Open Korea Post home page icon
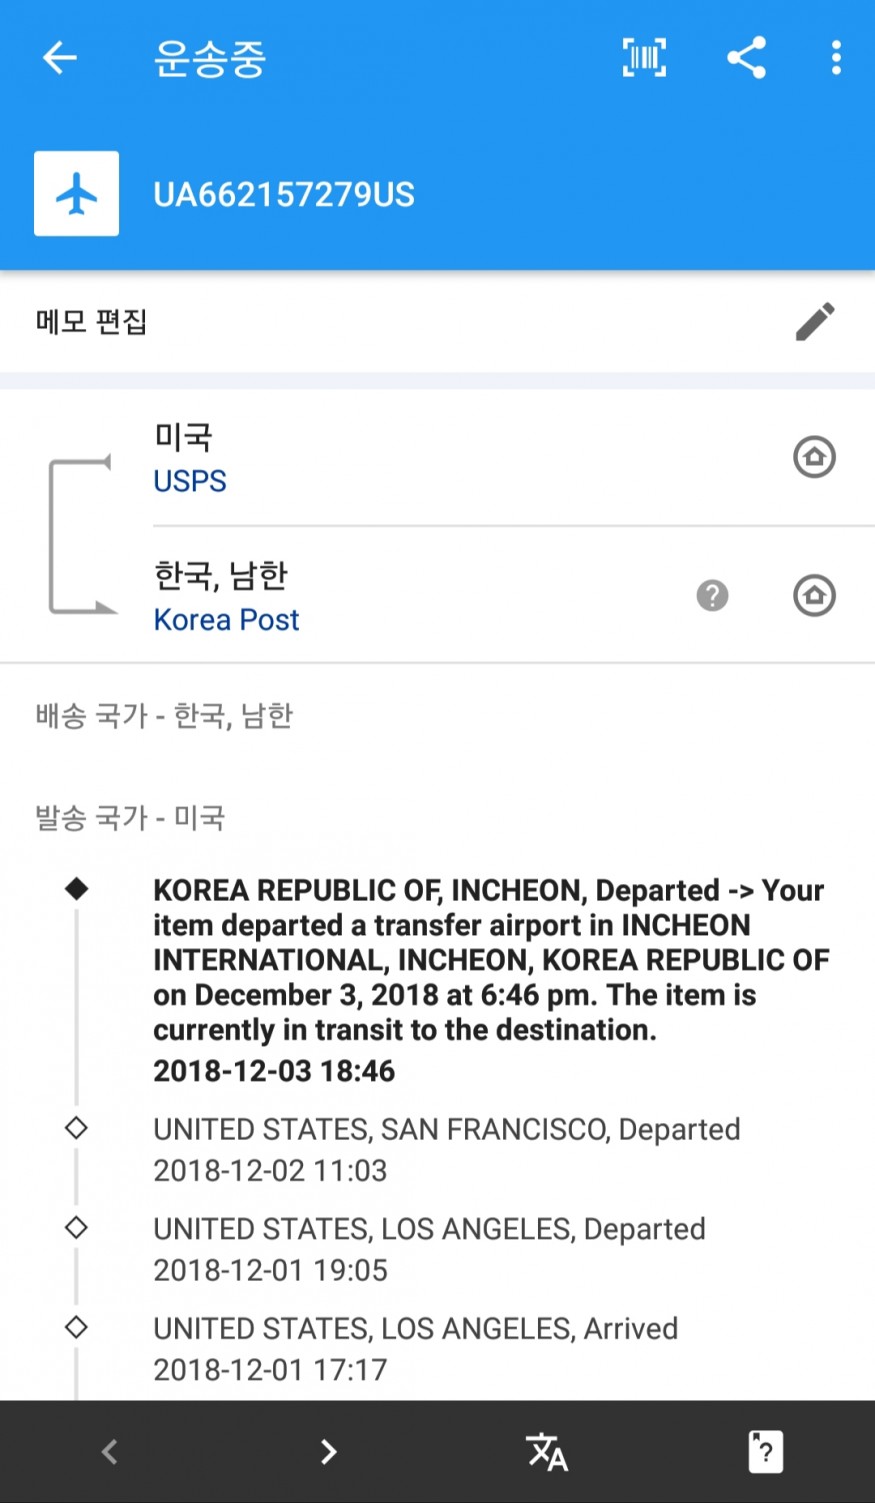Screen dimensions: 875x1503 click(x=814, y=596)
